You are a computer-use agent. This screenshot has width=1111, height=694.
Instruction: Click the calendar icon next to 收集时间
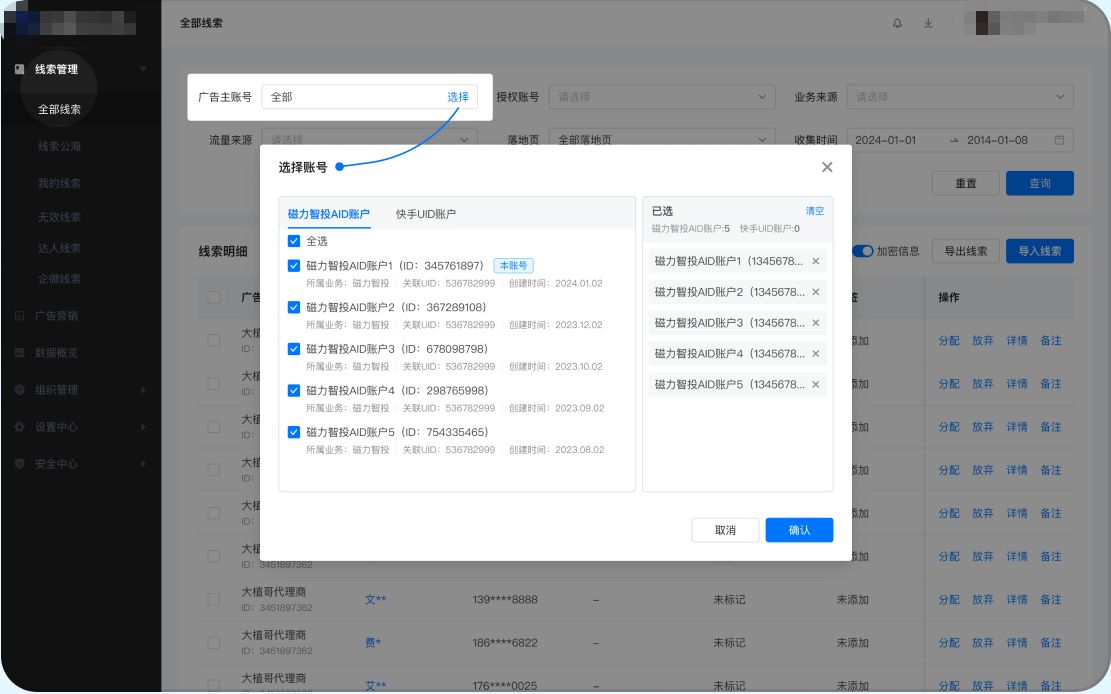[1059, 140]
